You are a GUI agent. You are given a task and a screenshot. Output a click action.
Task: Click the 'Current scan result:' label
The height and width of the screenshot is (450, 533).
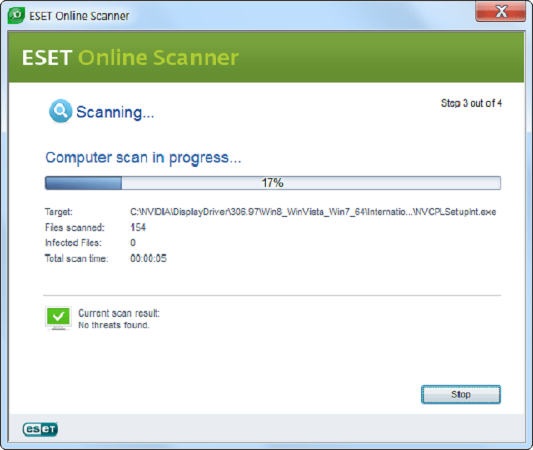click(119, 313)
